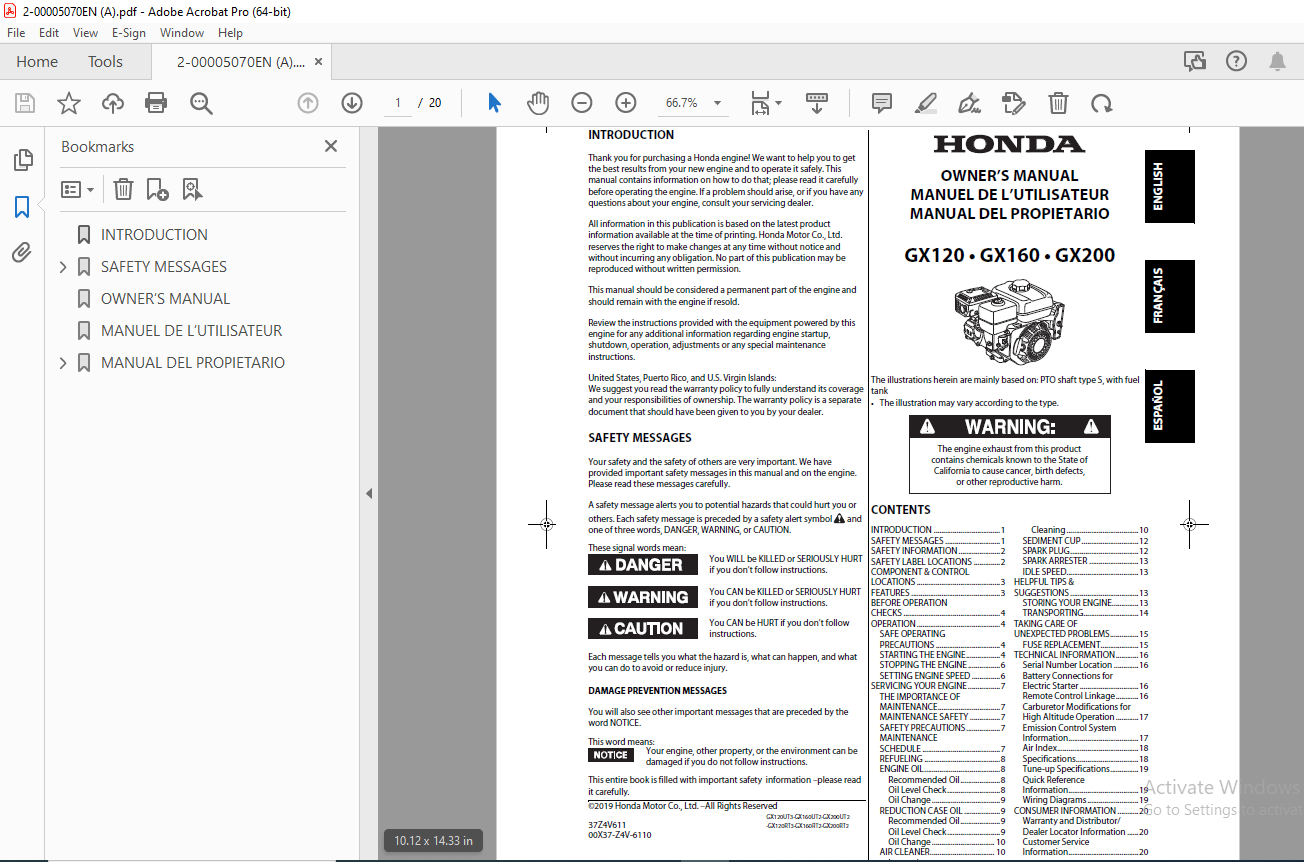Select the OWNER'S MANUAL bookmark
Viewport: 1304px width, 862px height.
pyautogui.click(x=165, y=299)
